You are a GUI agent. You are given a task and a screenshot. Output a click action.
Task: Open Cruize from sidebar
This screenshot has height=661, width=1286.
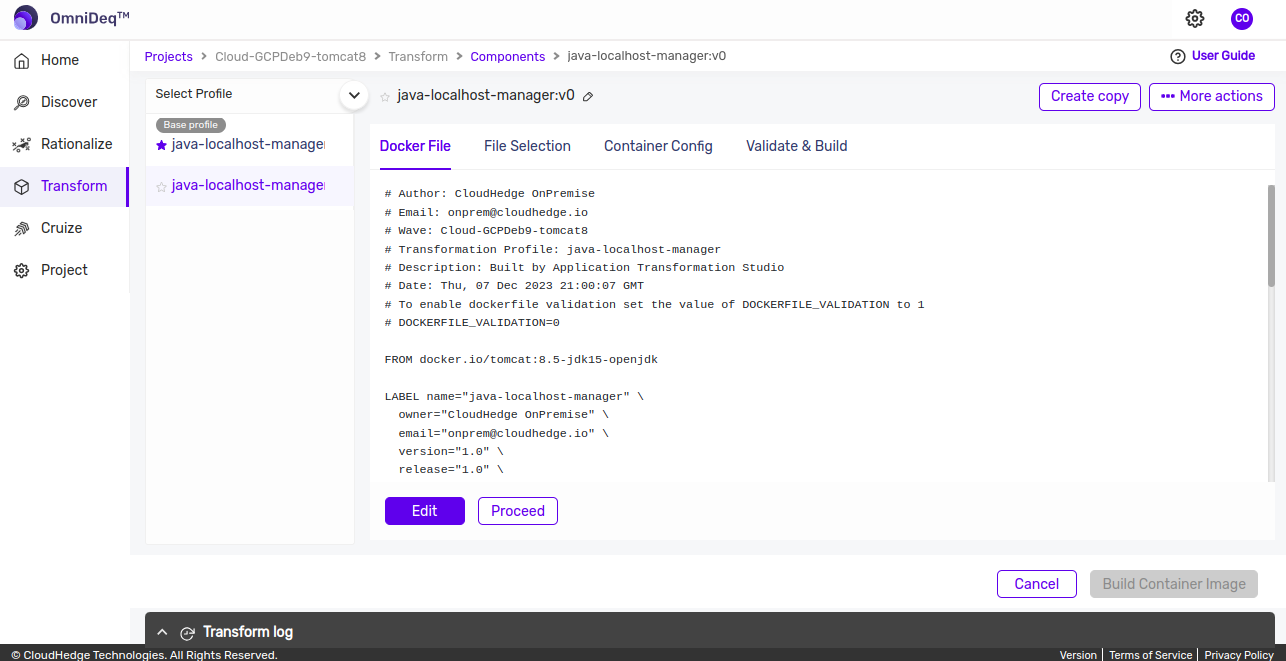tap(61, 228)
